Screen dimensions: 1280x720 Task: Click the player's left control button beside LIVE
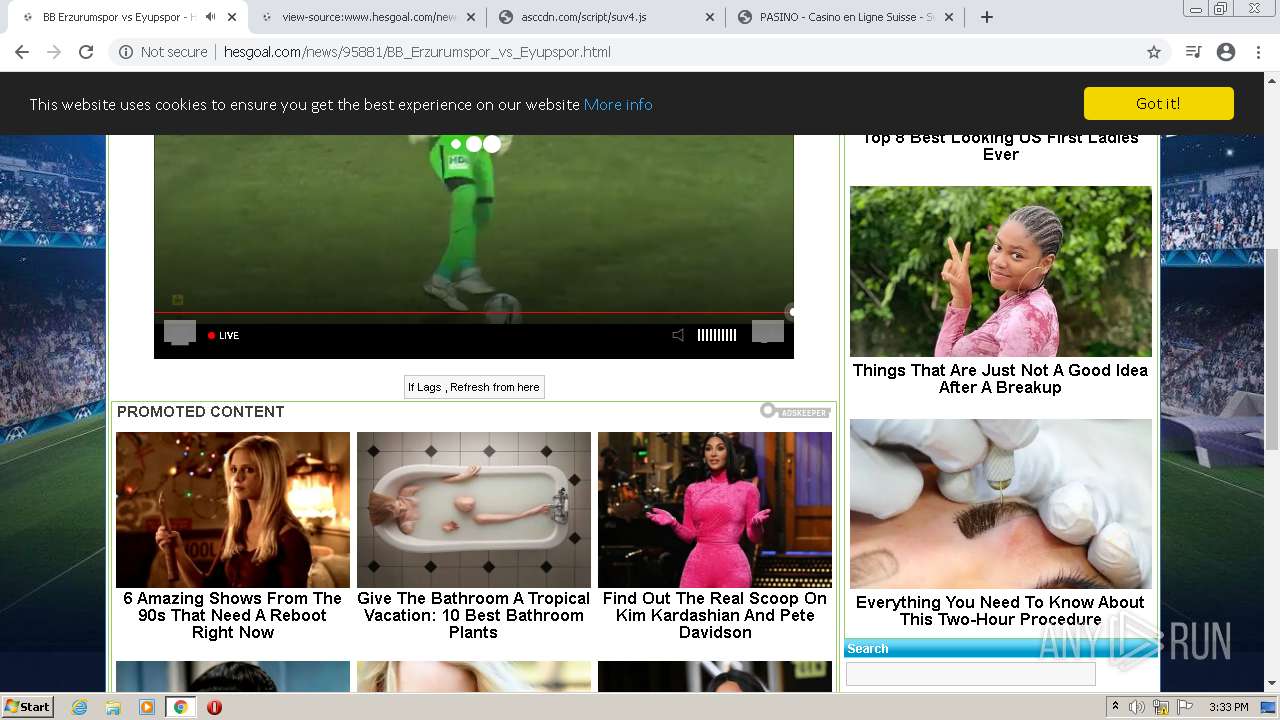coord(180,332)
